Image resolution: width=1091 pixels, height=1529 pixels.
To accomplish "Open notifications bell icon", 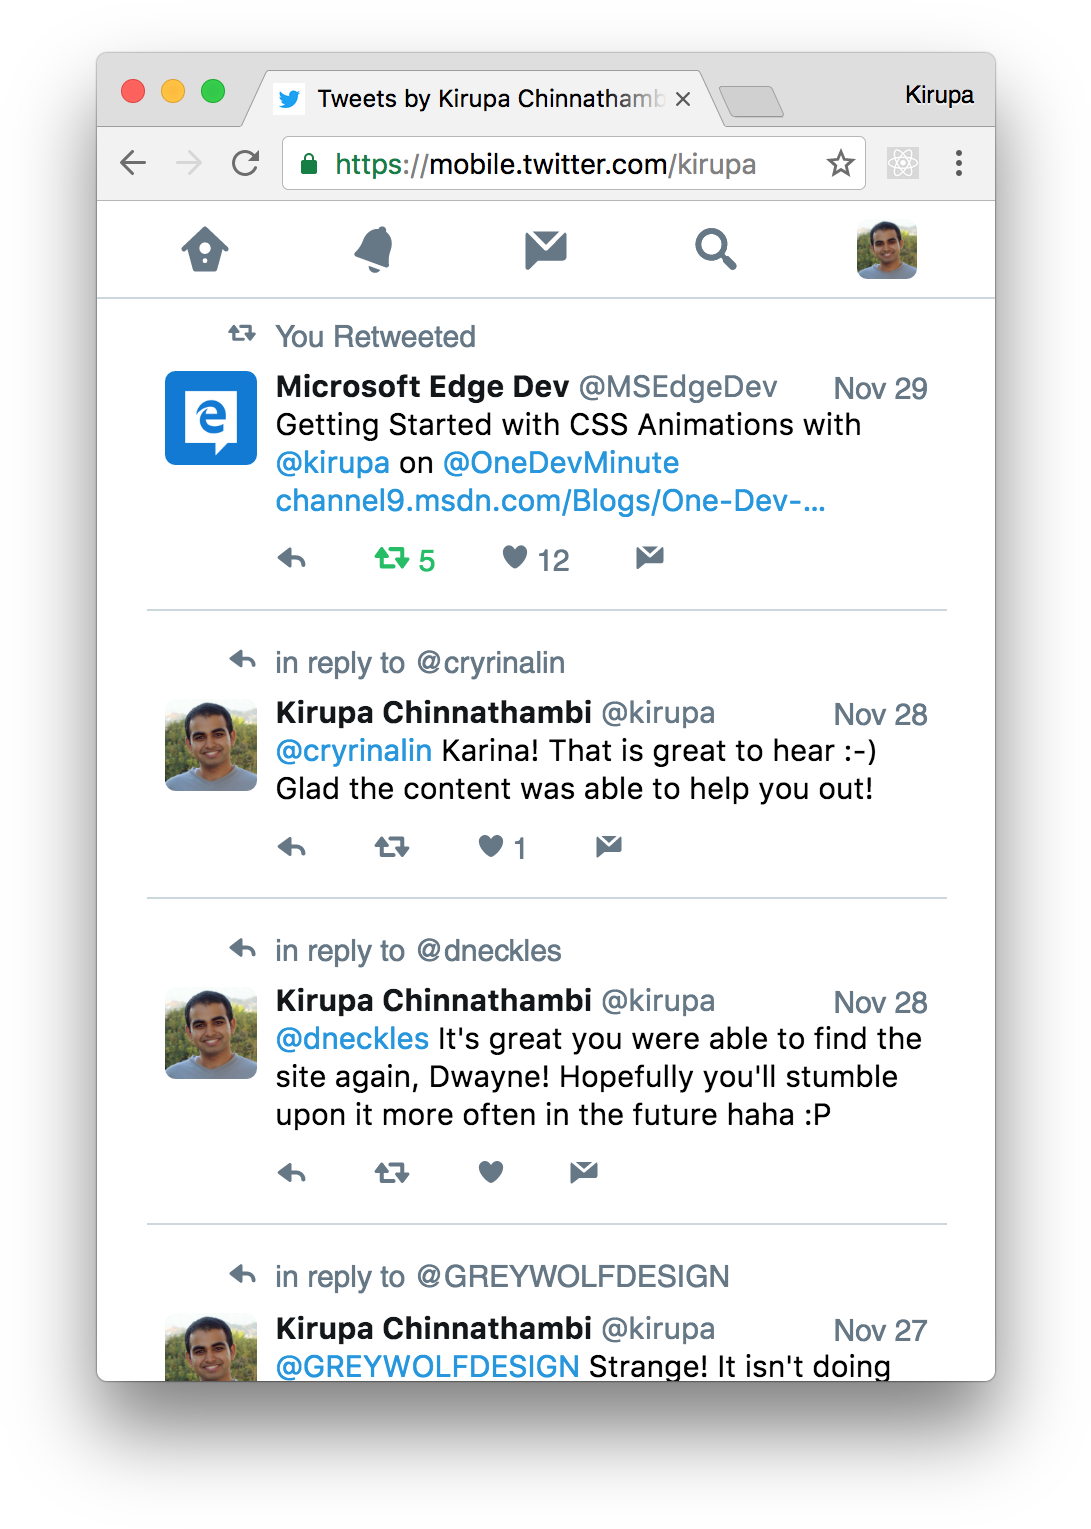I will pyautogui.click(x=375, y=249).
